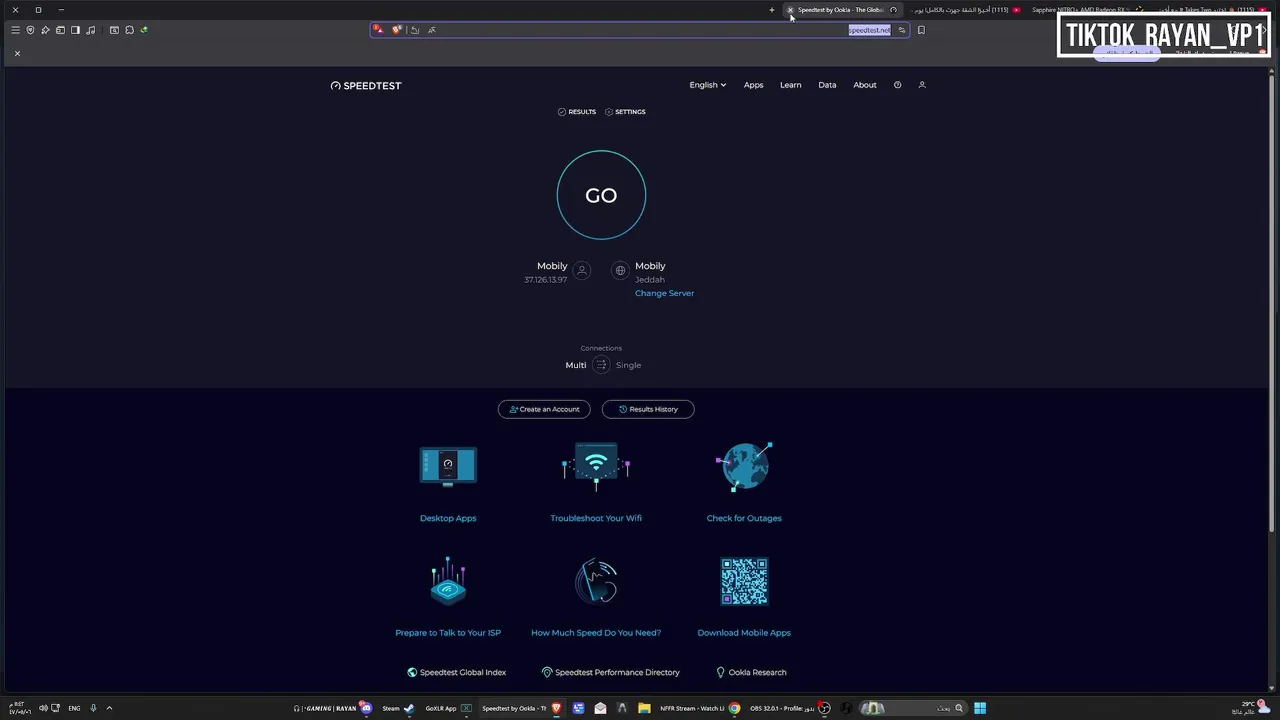Open Steam from the taskbar
This screenshot has height=720, width=1280.
click(x=397, y=708)
